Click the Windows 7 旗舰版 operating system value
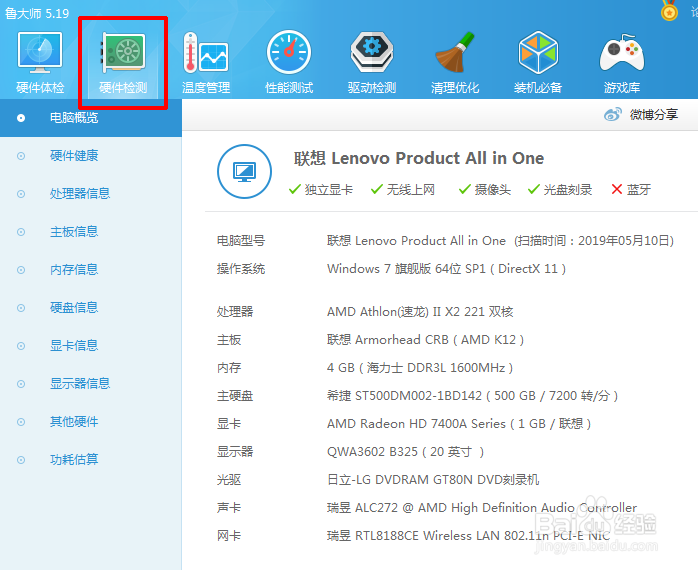698x570 pixels. (446, 269)
